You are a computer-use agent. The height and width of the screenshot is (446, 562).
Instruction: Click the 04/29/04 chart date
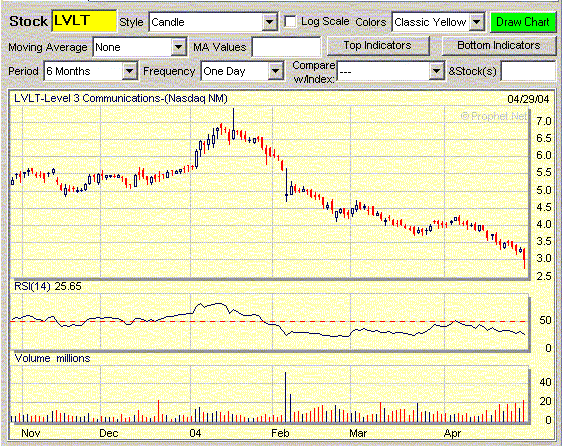point(528,99)
